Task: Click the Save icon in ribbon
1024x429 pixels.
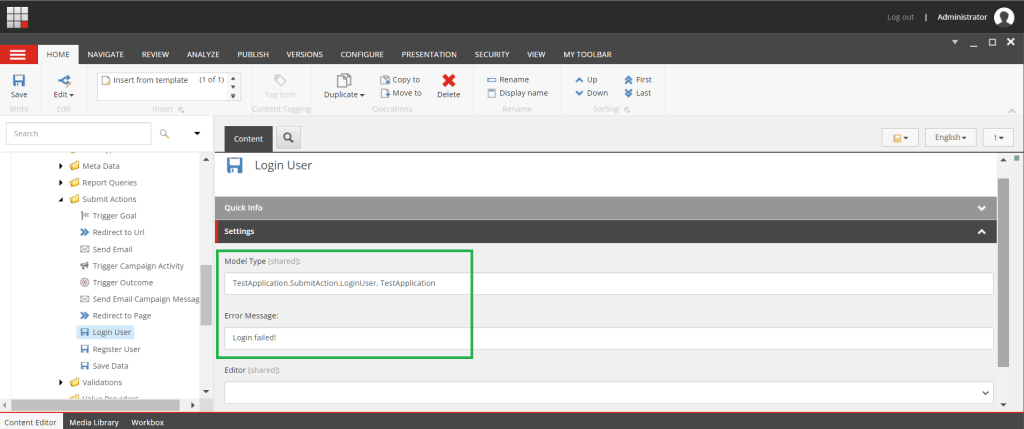Action: pos(19,81)
